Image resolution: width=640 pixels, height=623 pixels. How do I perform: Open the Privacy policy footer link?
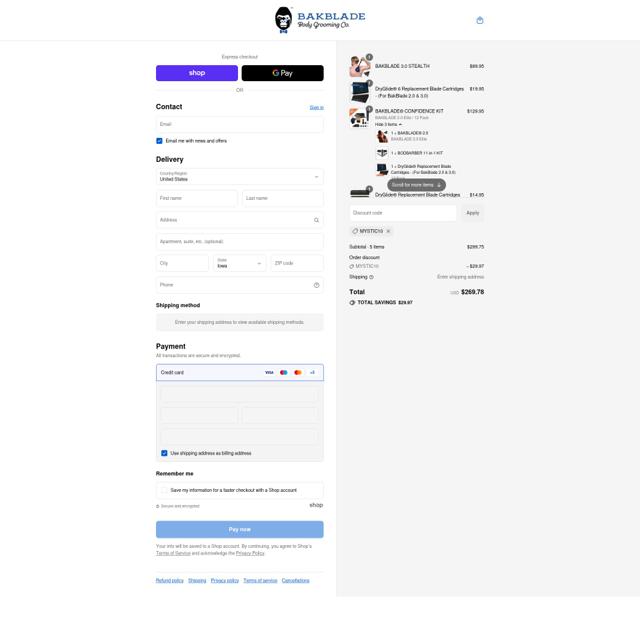click(x=224, y=581)
